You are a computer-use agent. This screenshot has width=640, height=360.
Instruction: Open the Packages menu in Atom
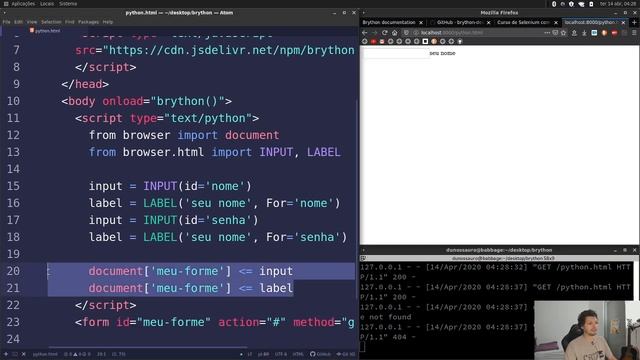[88, 22]
